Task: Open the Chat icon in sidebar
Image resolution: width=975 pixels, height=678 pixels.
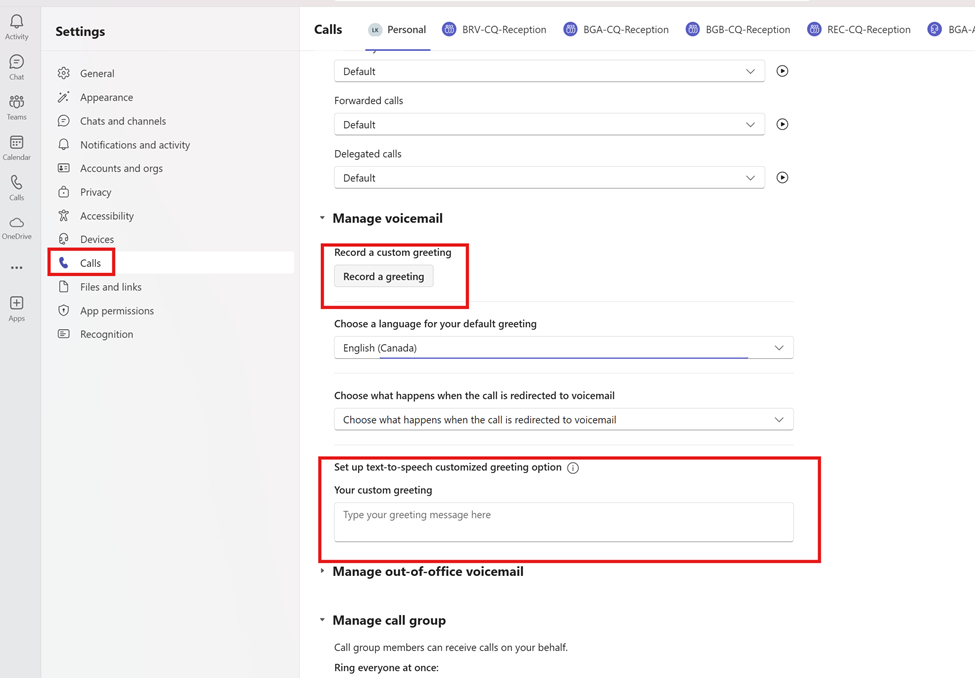Action: point(17,67)
